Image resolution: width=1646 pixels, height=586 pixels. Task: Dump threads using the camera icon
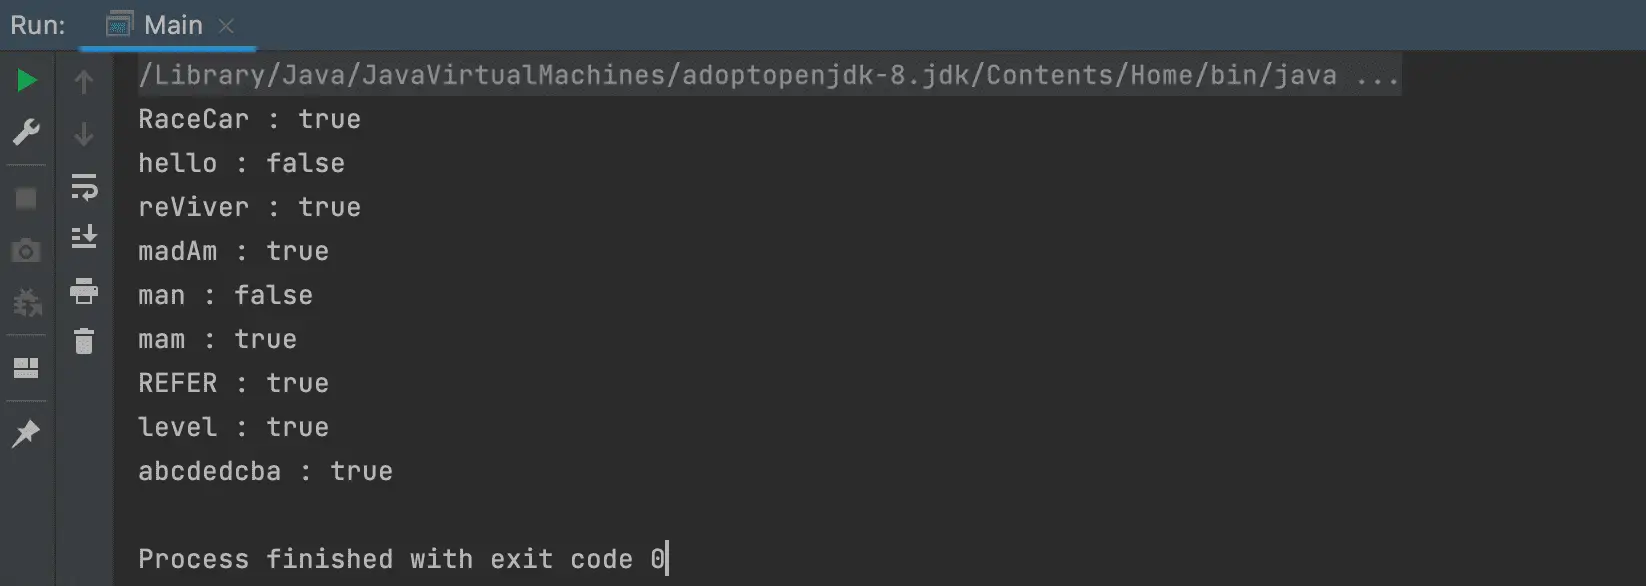pos(26,250)
